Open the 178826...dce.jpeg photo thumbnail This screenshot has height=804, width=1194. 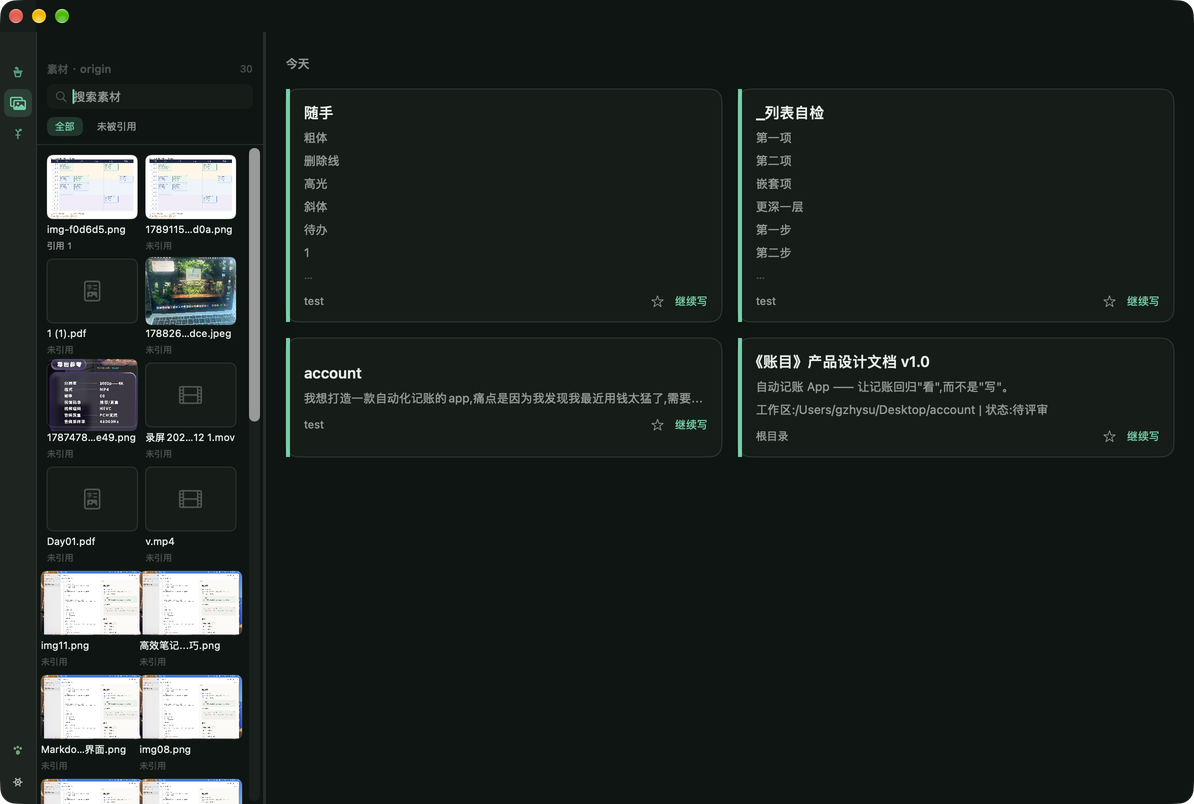[190, 291]
